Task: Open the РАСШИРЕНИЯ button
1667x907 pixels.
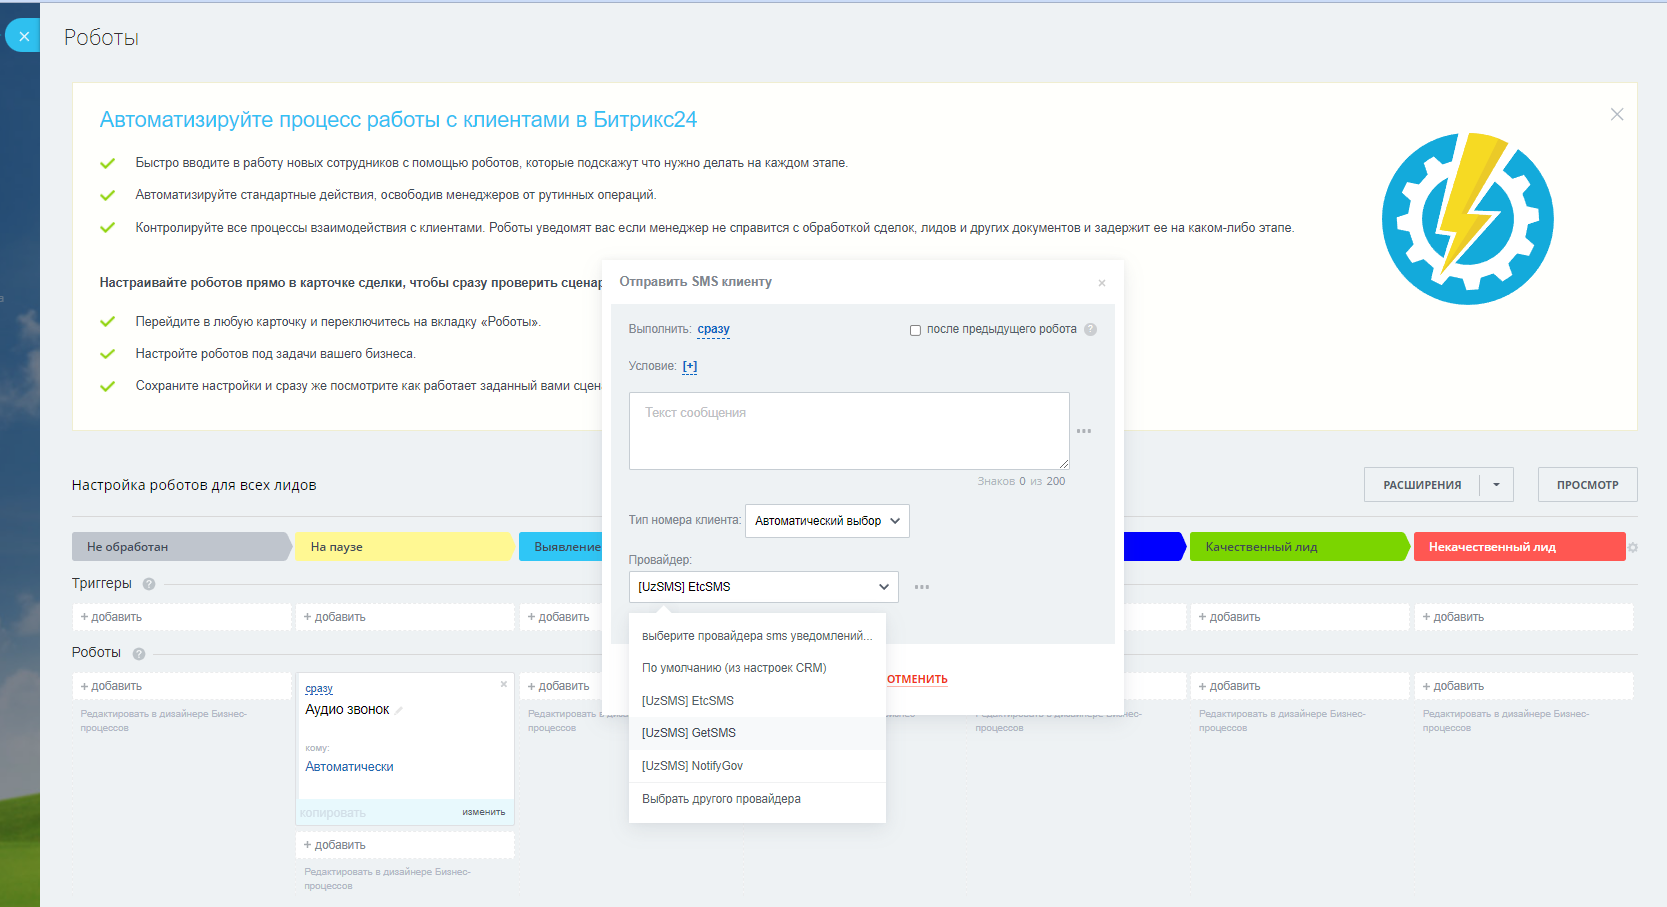Action: click(x=1422, y=485)
